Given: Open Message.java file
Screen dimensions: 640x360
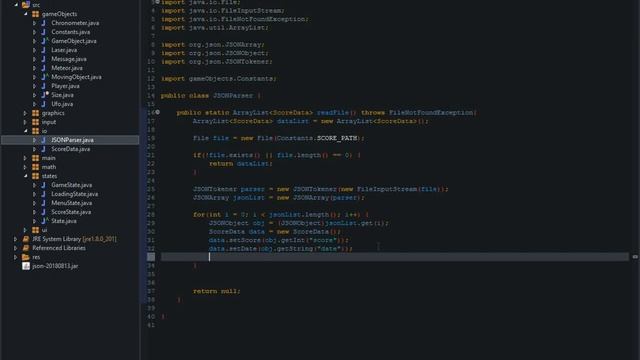Looking at the screenshot, I should point(69,59).
